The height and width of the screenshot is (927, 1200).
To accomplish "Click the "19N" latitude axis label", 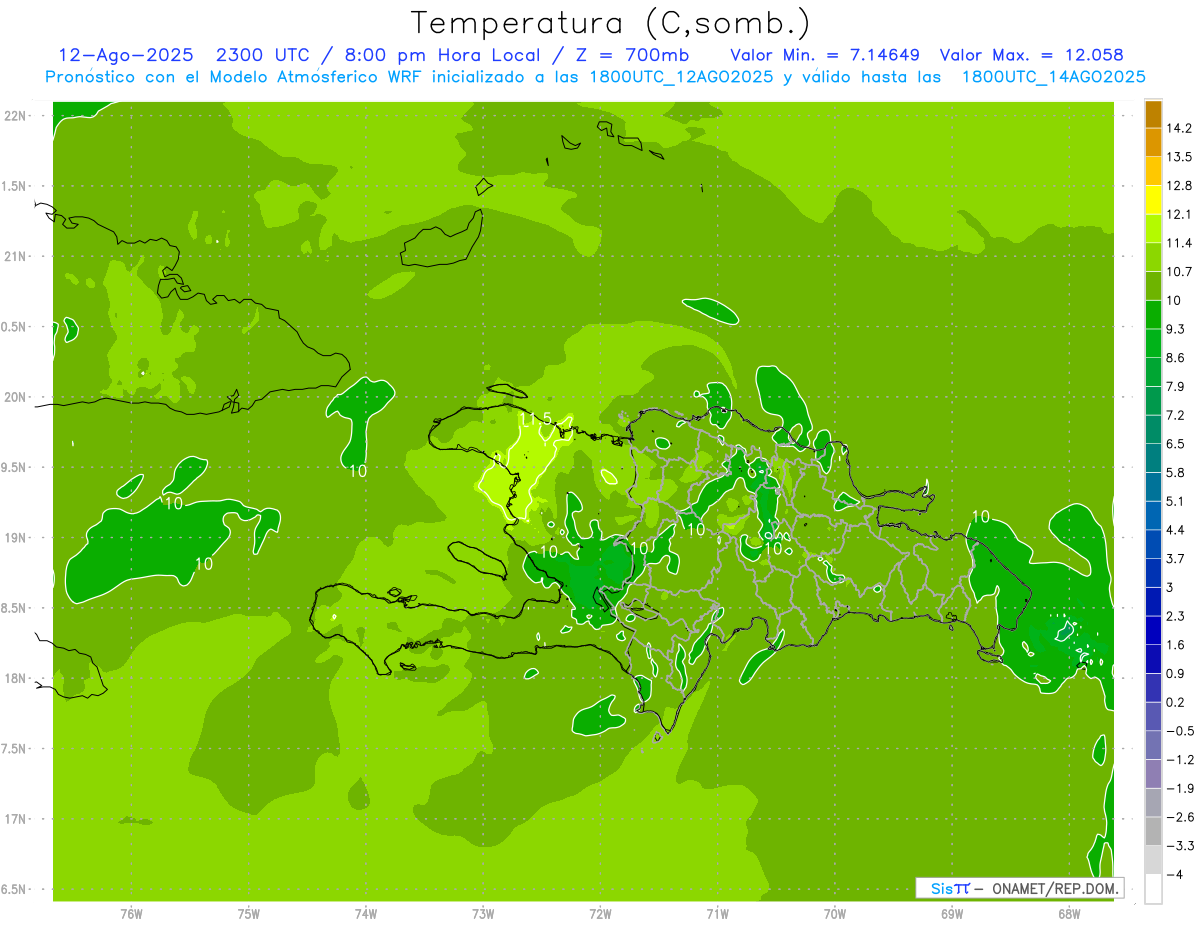I will click(x=15, y=538).
